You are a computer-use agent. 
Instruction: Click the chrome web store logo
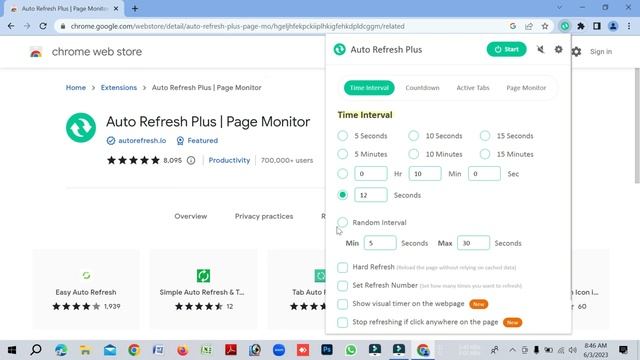36,52
